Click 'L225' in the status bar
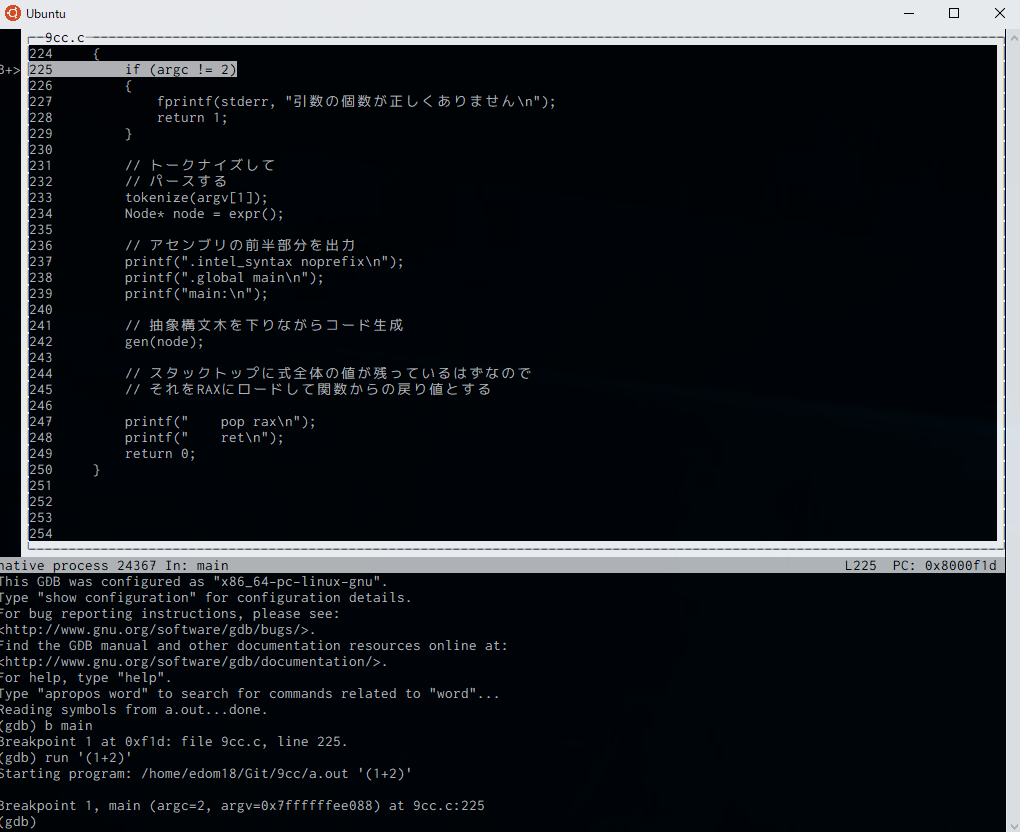The image size is (1020, 832). tap(860, 565)
